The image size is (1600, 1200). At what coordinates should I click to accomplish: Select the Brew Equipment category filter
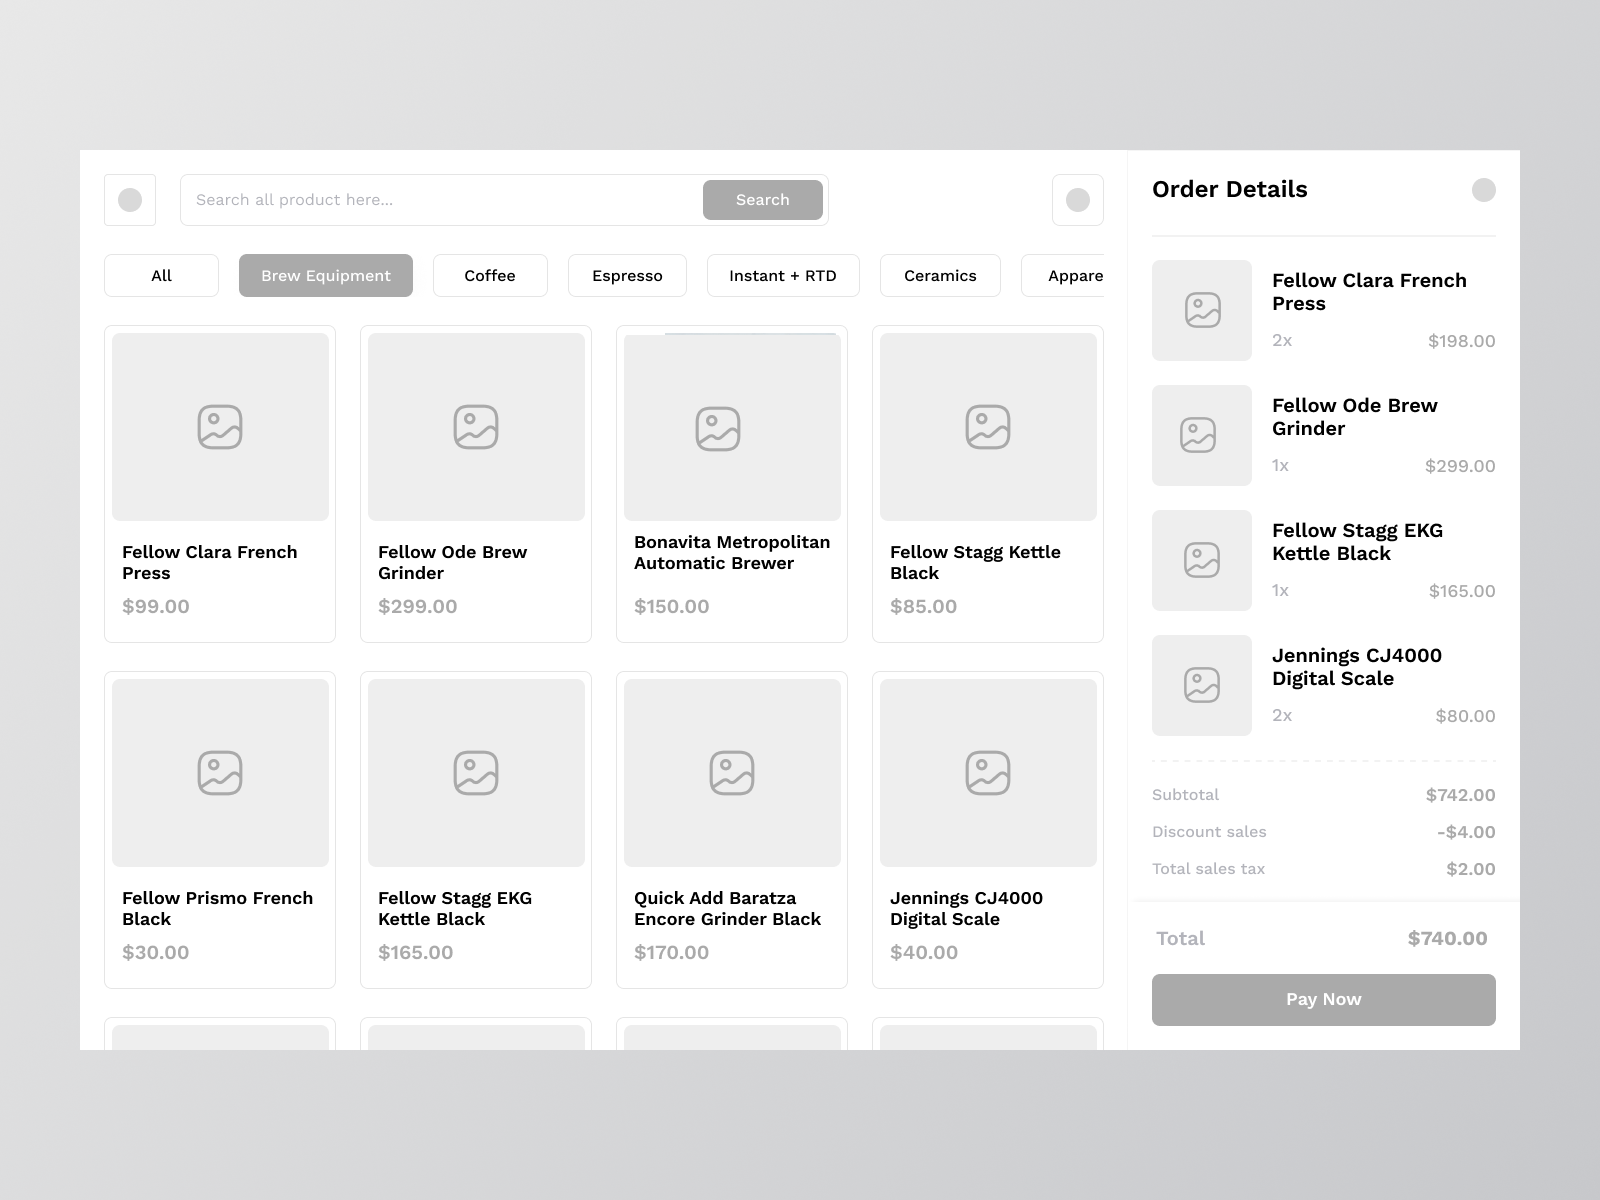tap(325, 275)
